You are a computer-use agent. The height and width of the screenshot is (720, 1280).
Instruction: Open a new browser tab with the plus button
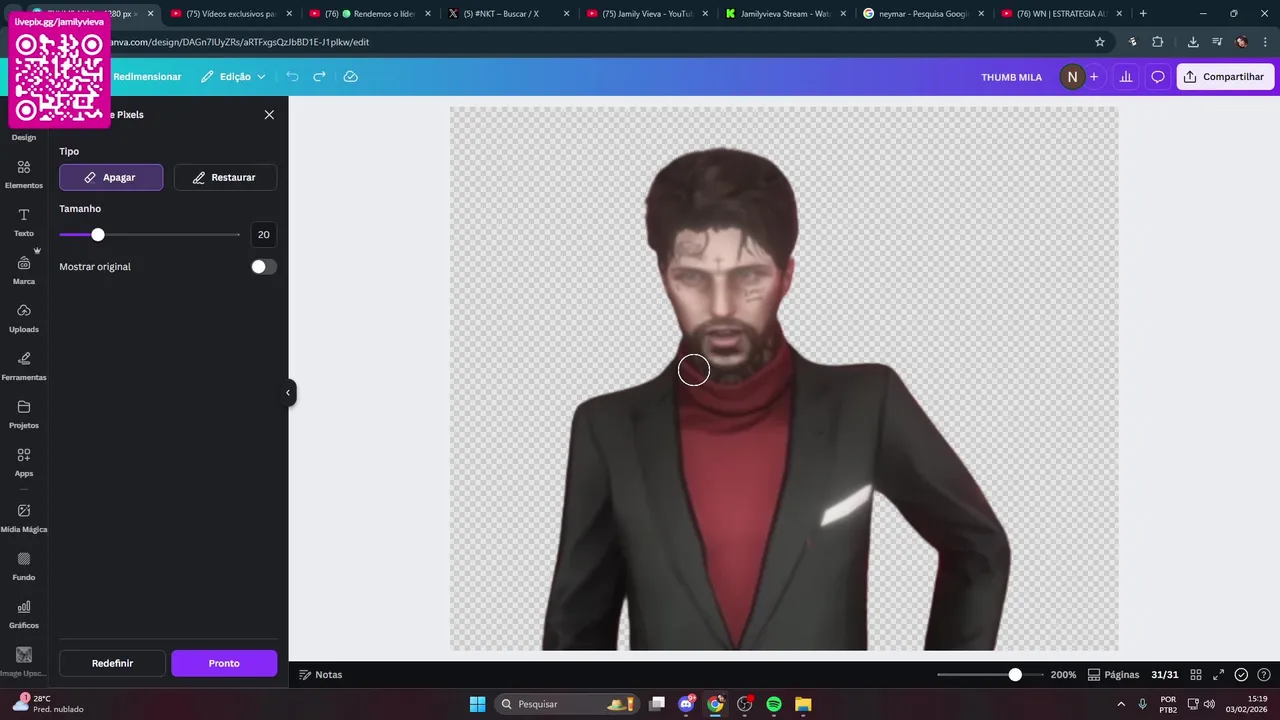tap(1143, 14)
